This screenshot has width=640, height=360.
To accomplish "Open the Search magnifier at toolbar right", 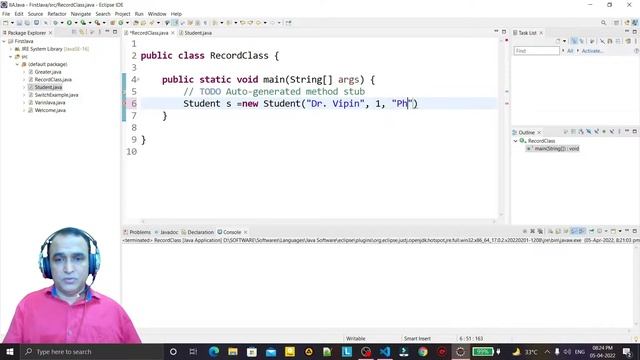I will (603, 23).
